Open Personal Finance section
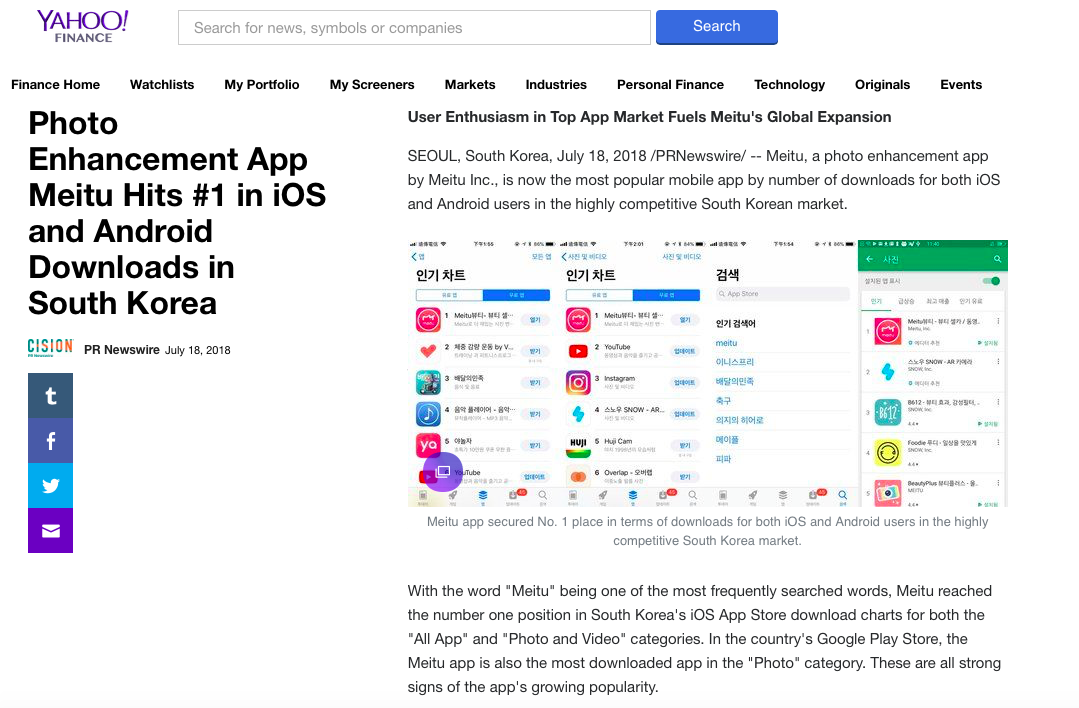The width and height of the screenshot is (1079, 708). [670, 85]
